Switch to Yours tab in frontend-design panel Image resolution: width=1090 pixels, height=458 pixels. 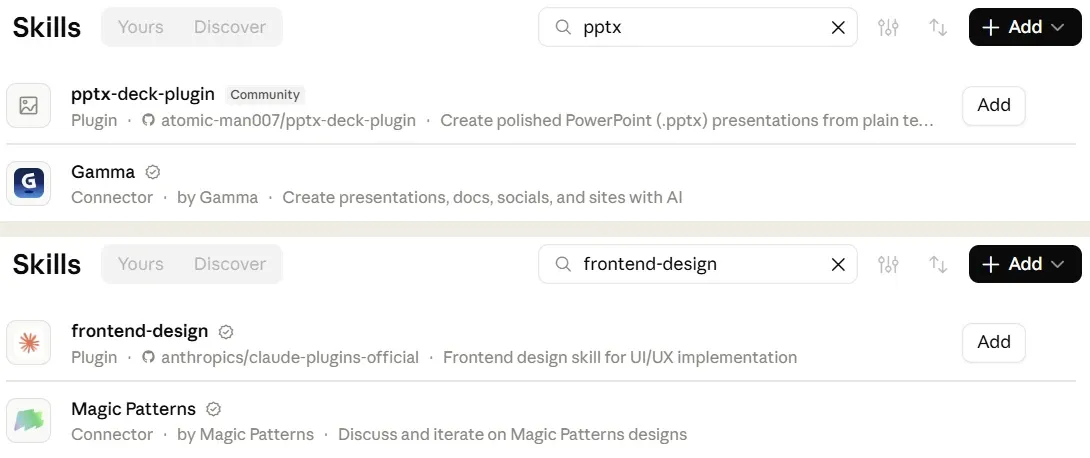pyautogui.click(x=140, y=264)
